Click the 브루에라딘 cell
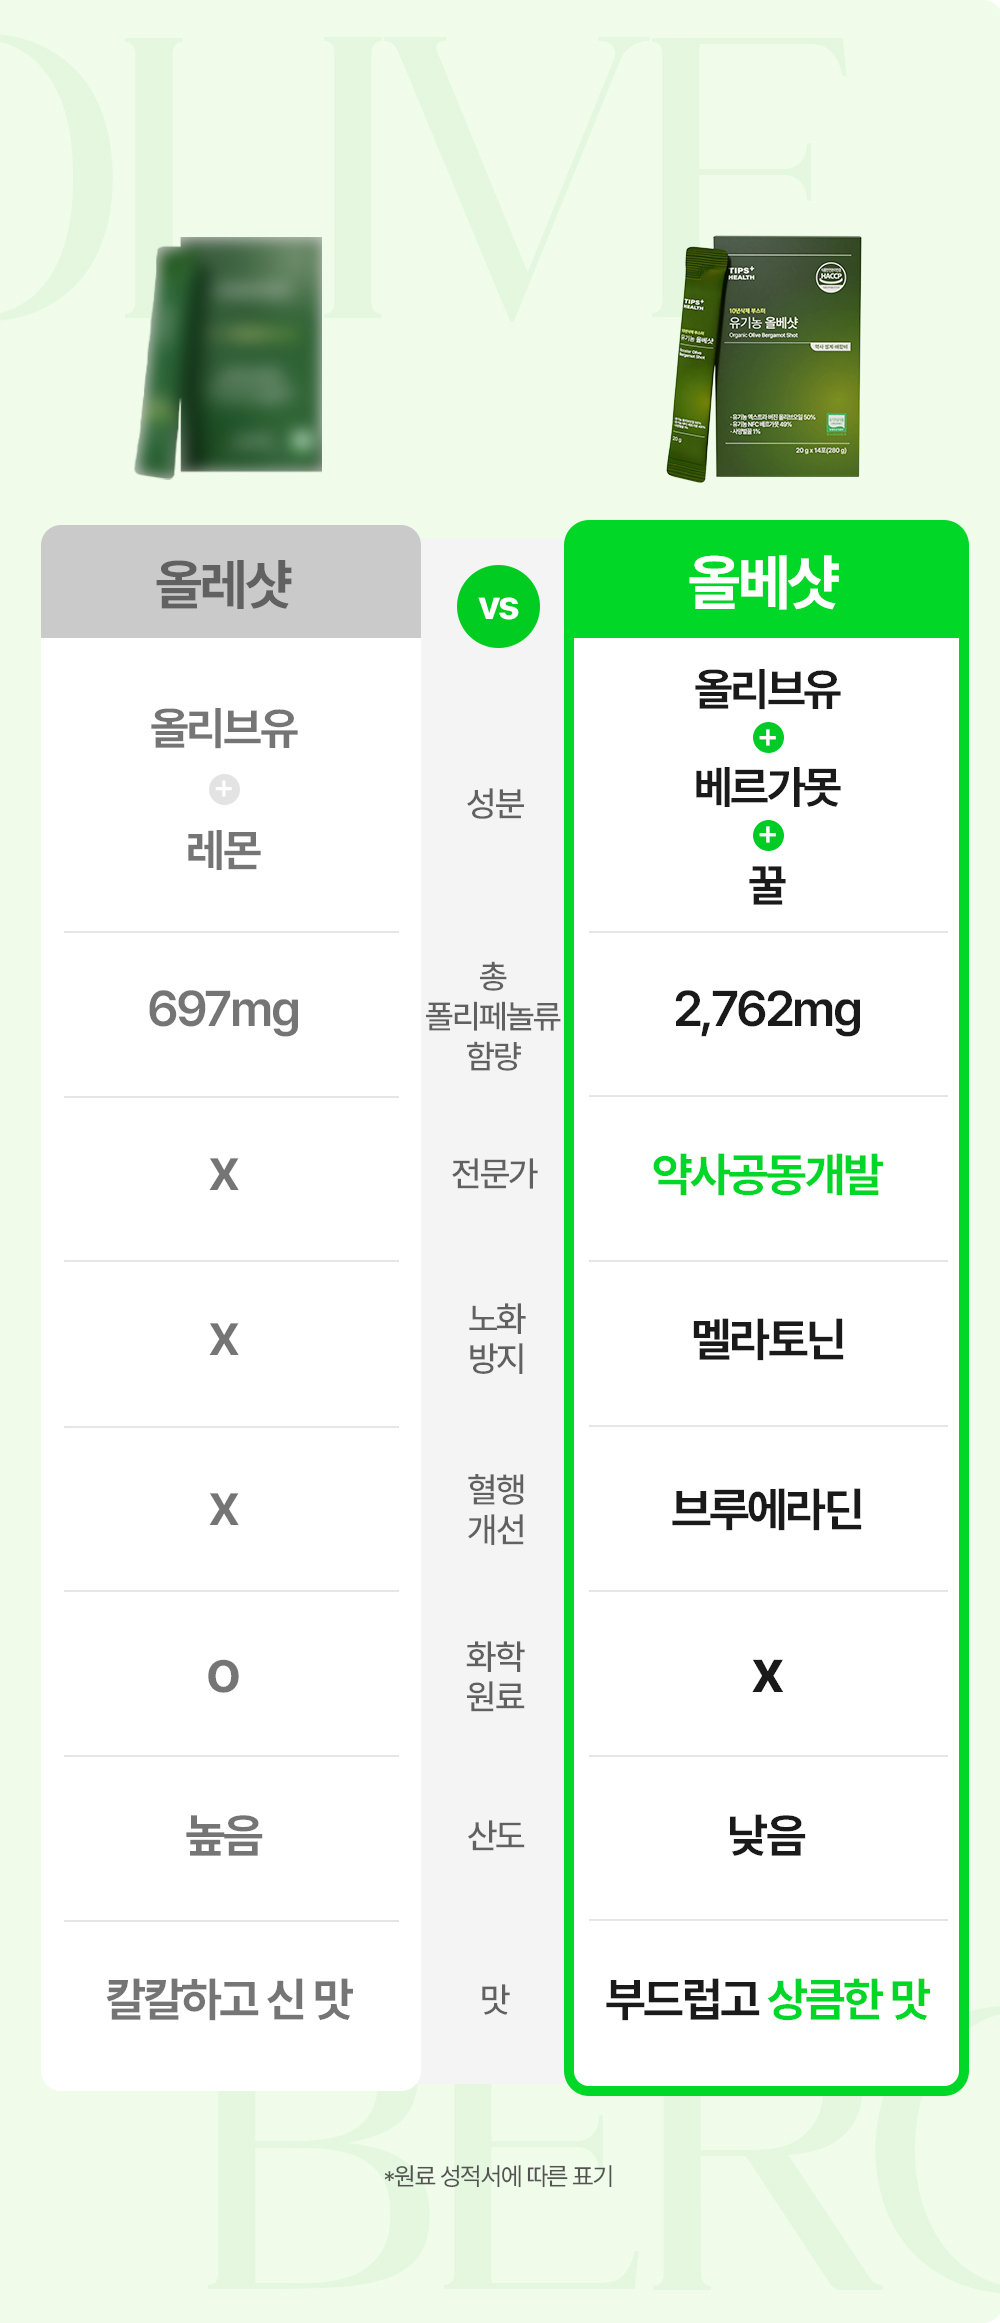Image resolution: width=1000 pixels, height=2323 pixels. point(768,1509)
